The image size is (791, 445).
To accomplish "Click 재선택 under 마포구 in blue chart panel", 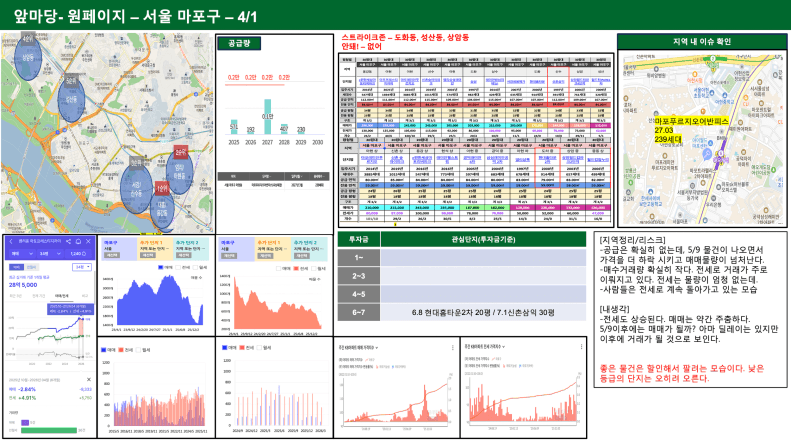I will (x=113, y=254).
